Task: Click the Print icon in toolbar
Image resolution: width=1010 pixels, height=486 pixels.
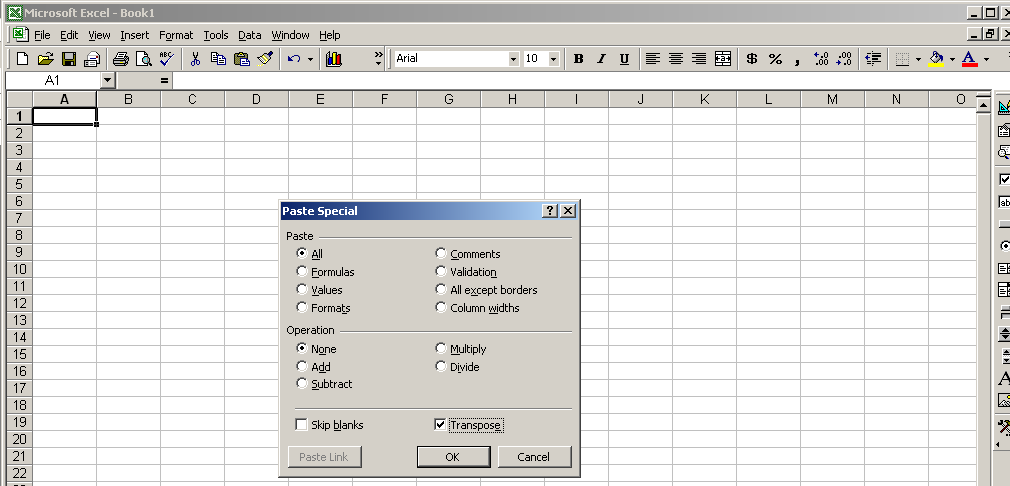Action: 120,59
